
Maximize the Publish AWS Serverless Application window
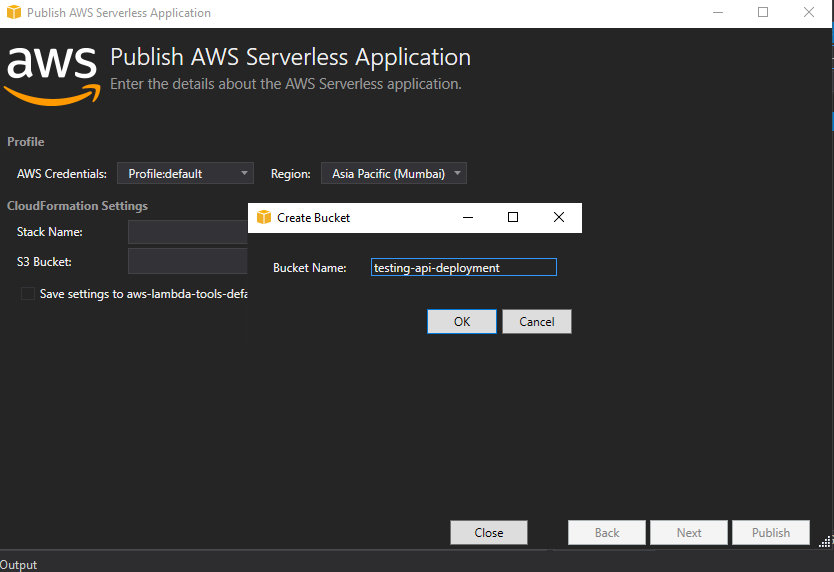[x=763, y=12]
